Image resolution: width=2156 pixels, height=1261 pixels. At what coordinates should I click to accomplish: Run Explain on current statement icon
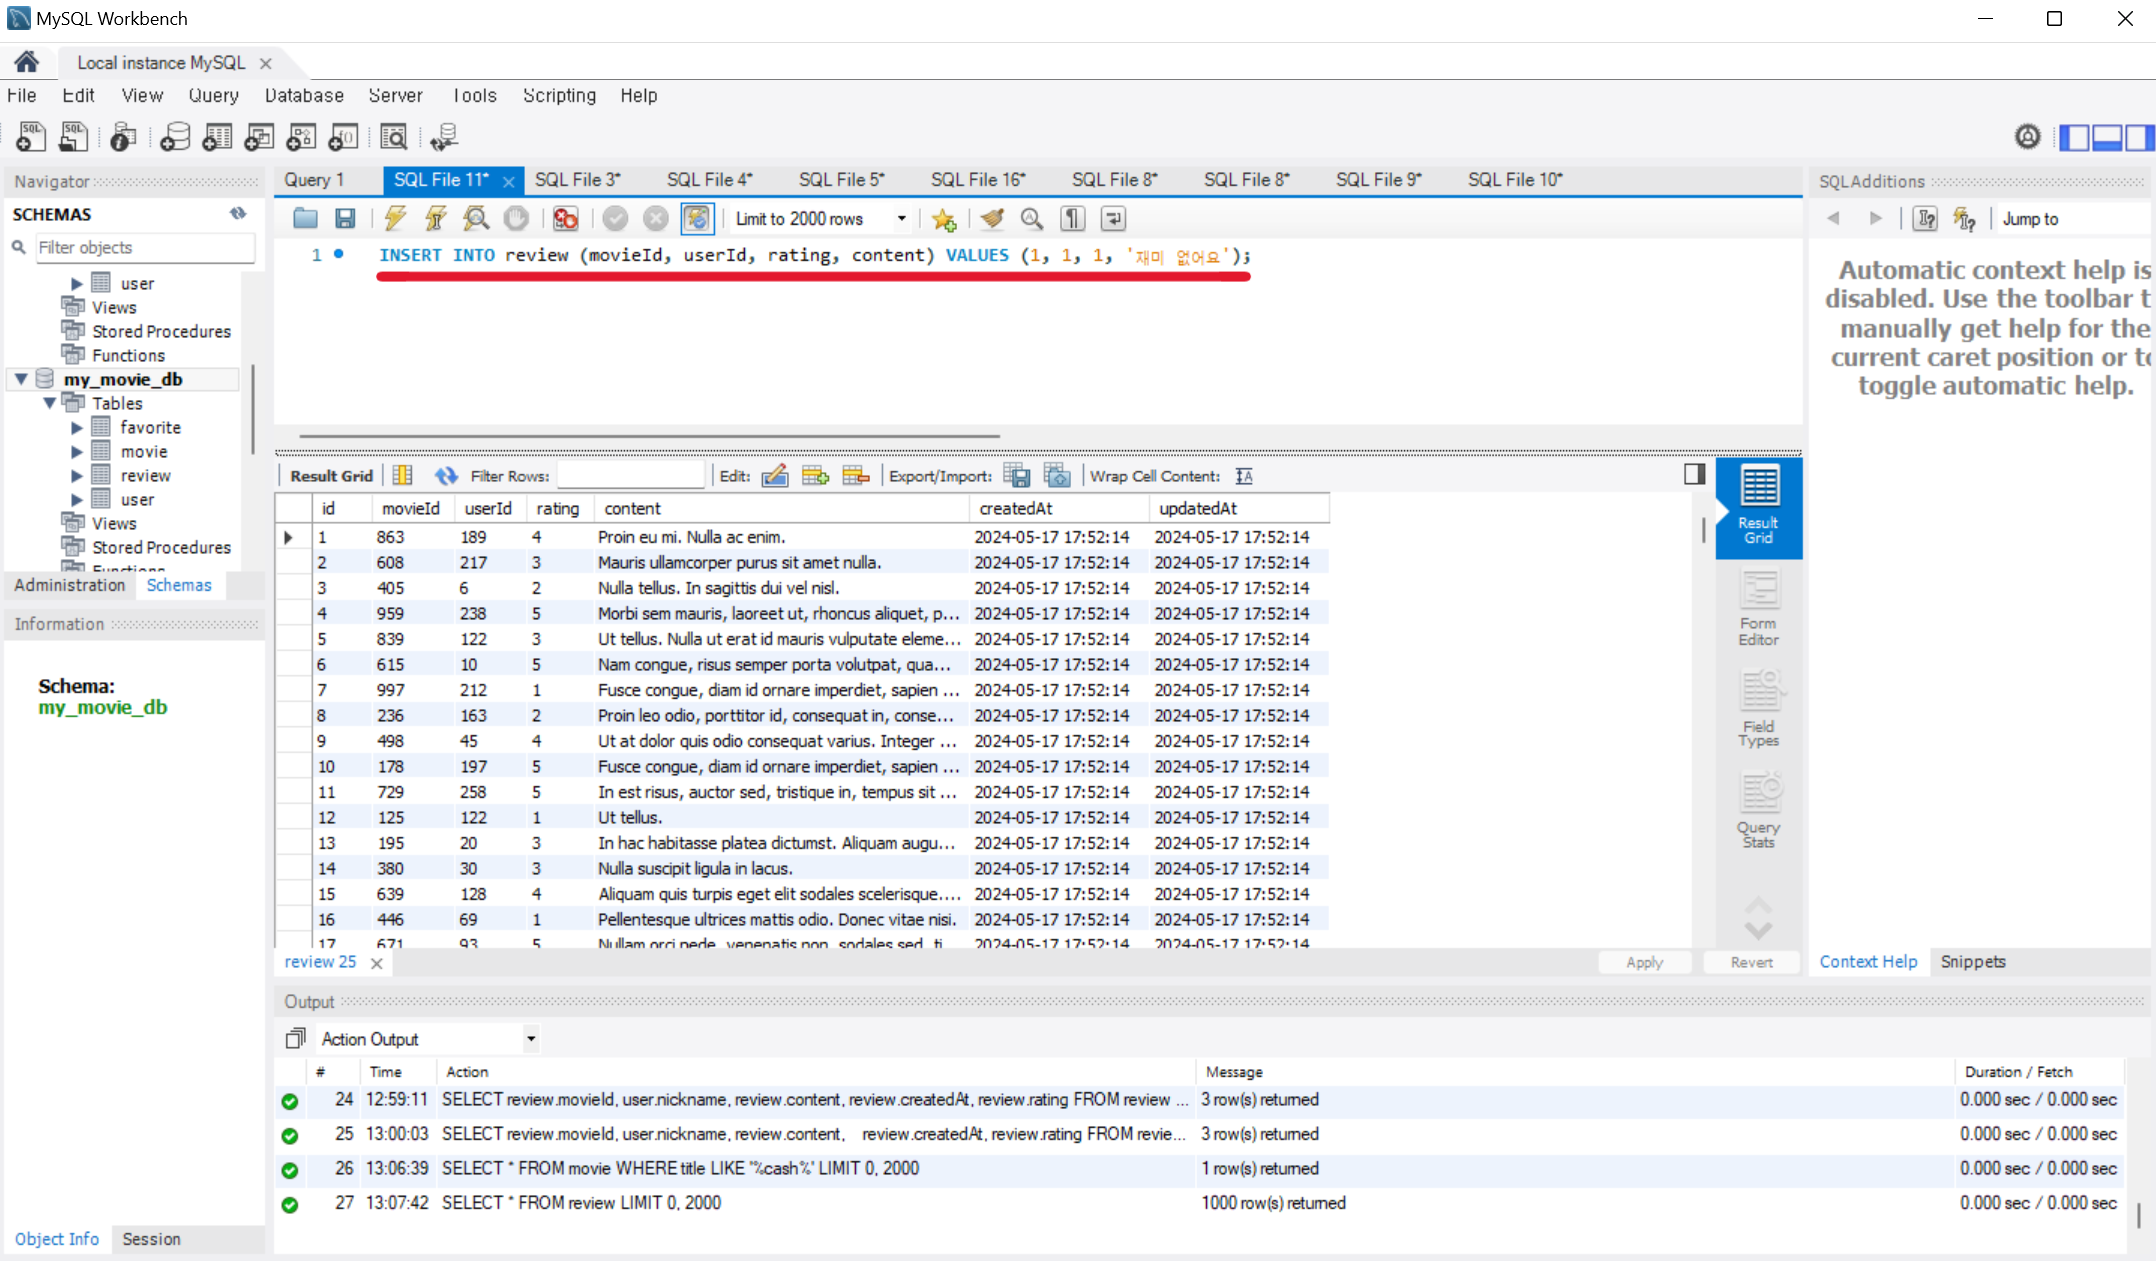(x=476, y=218)
